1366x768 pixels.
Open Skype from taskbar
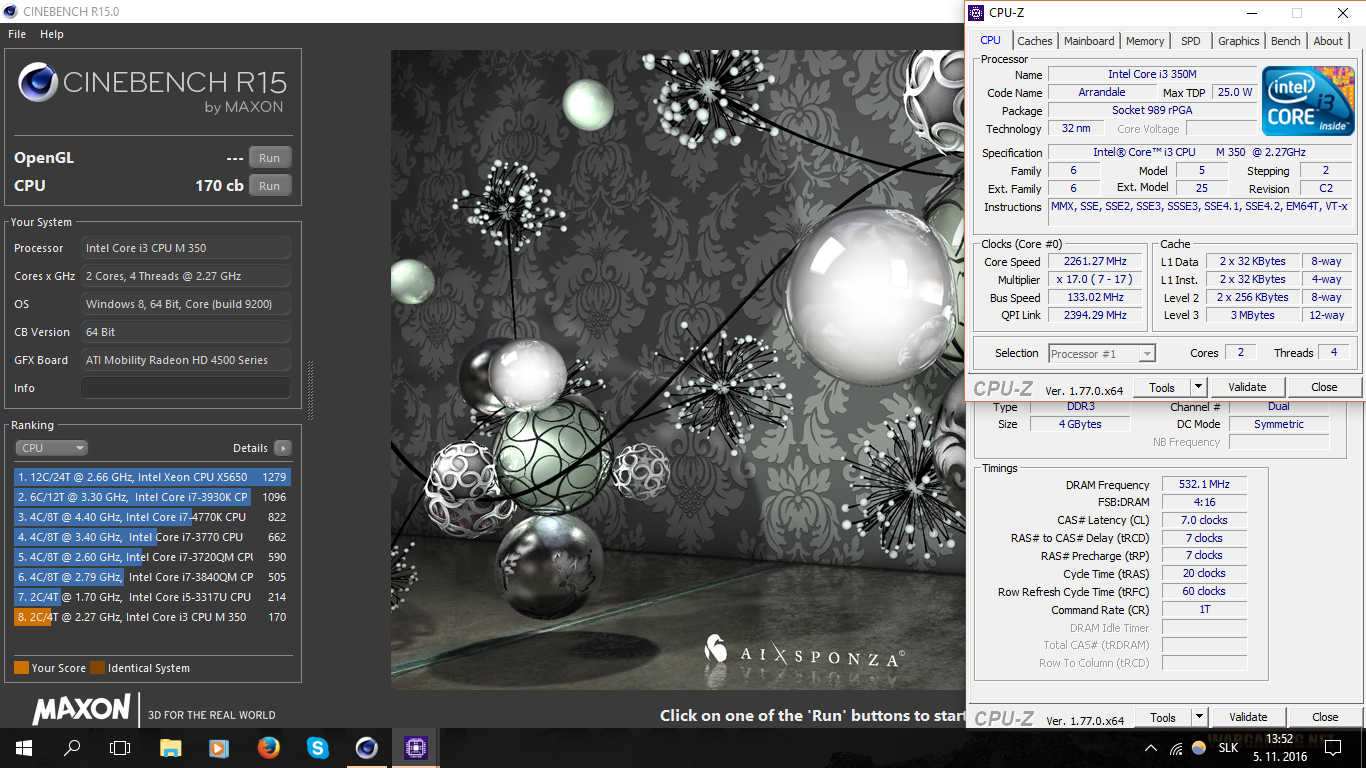[317, 747]
